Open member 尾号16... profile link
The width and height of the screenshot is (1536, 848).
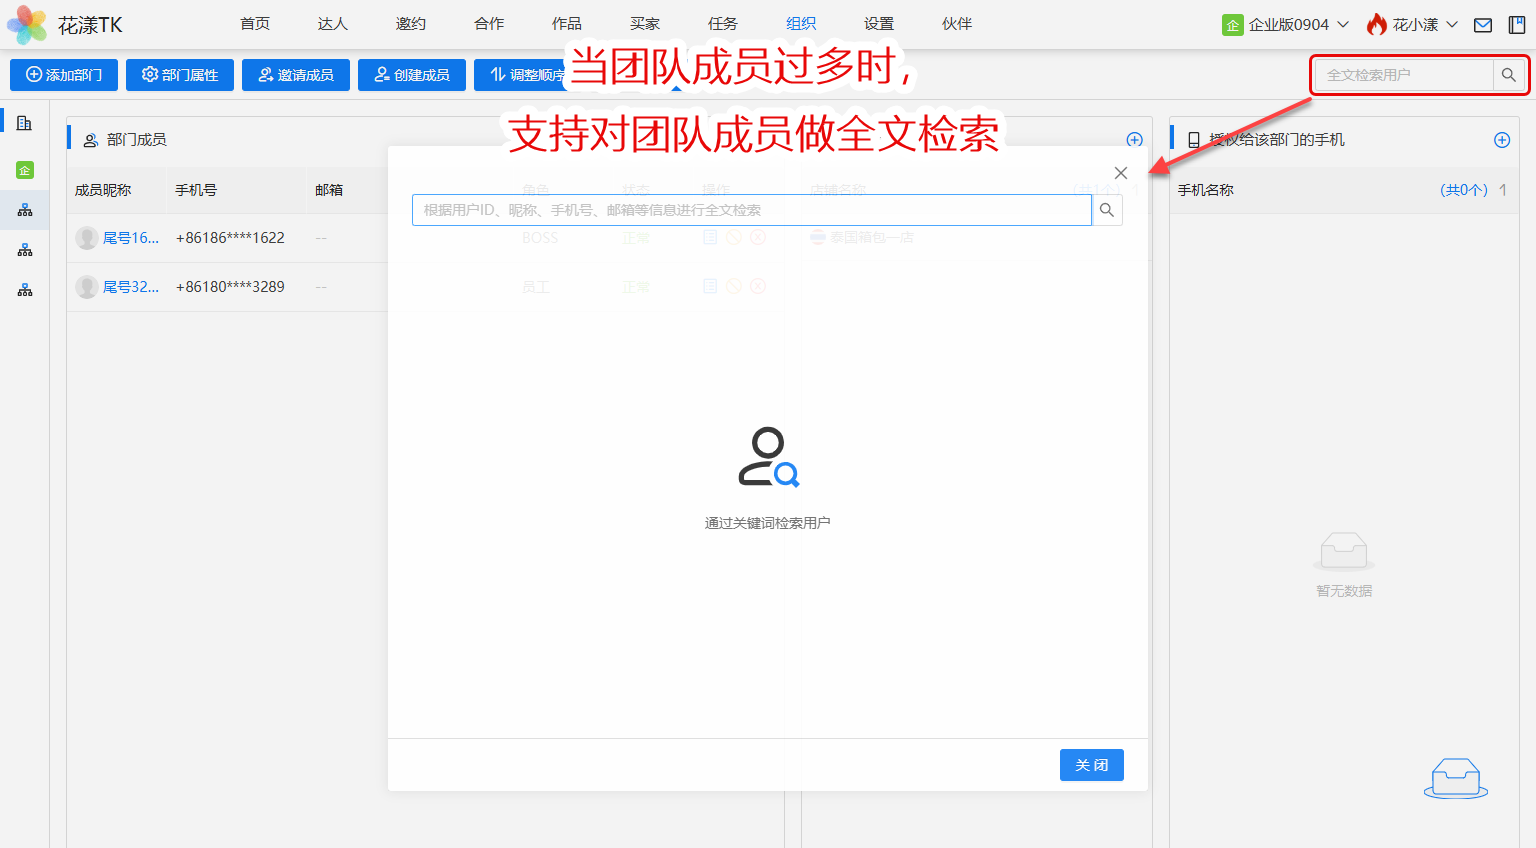click(130, 238)
